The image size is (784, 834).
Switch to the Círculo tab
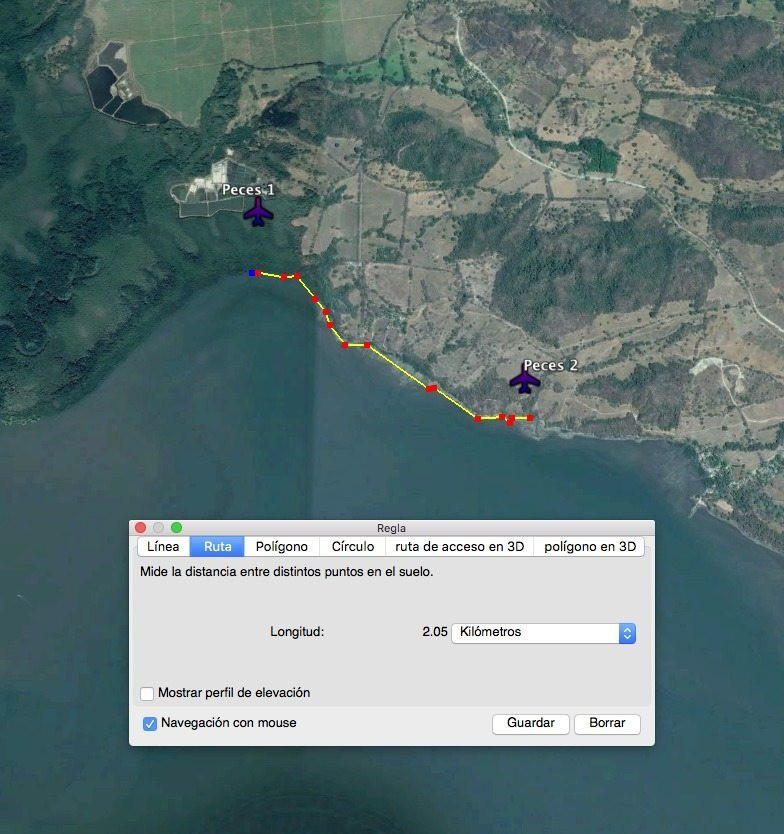352,547
